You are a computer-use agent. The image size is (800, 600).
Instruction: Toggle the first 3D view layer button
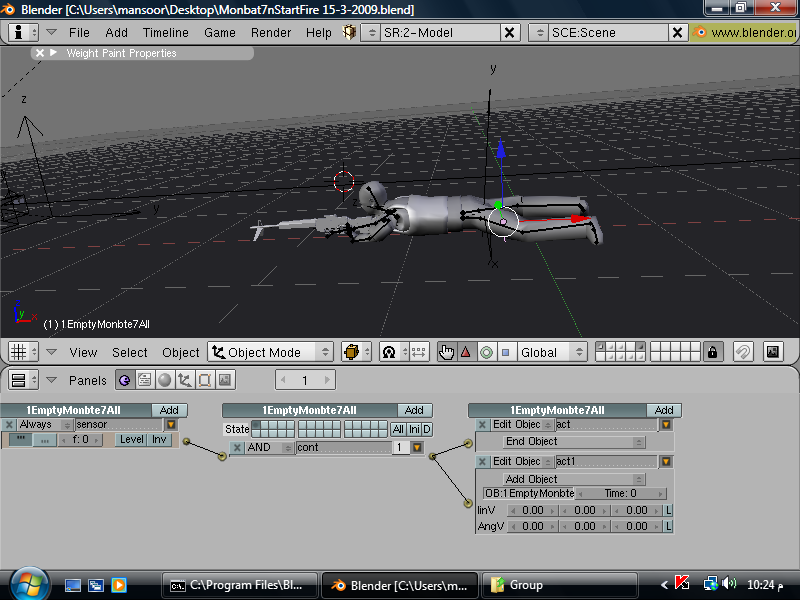[601, 347]
